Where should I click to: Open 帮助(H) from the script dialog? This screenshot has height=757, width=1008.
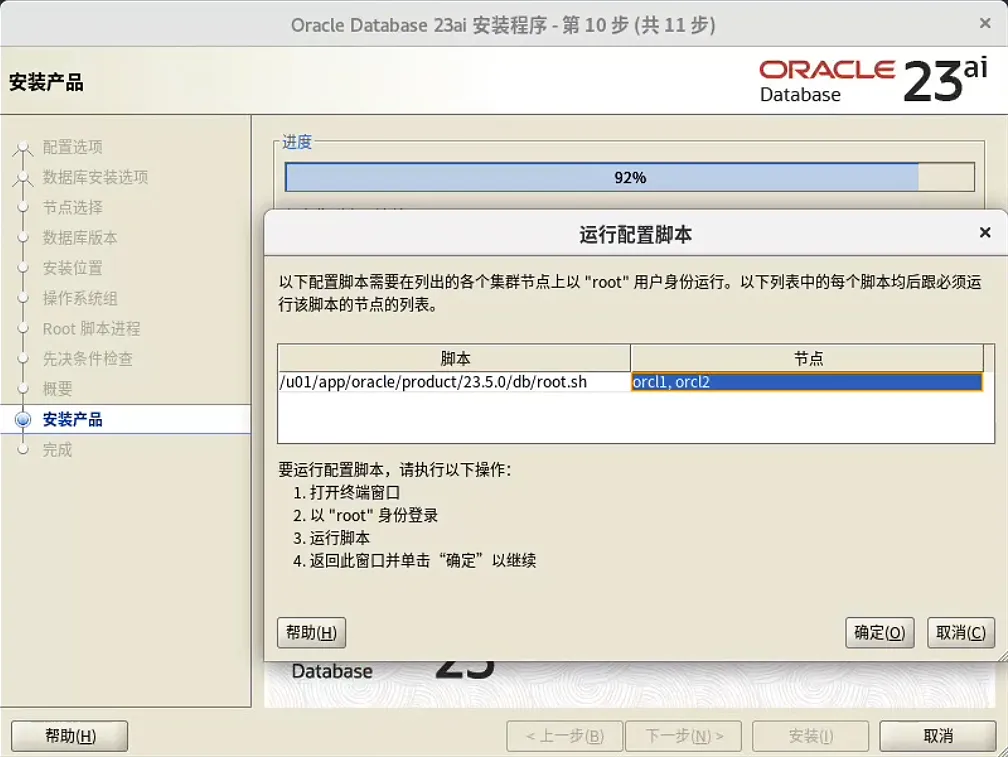tap(311, 632)
